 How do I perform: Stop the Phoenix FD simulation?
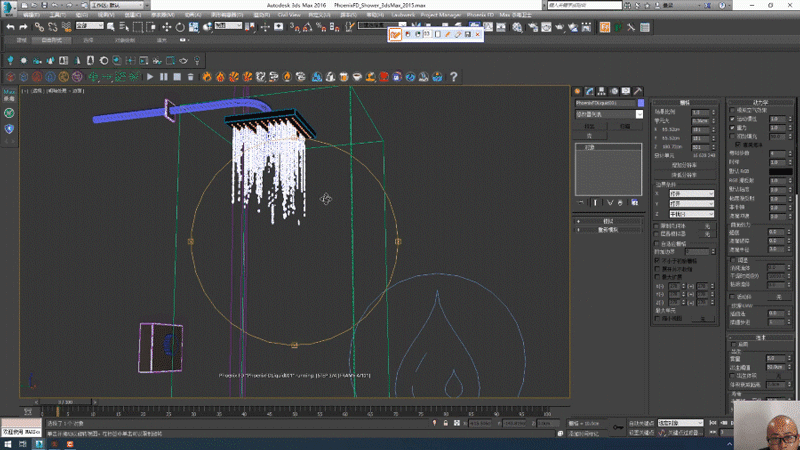point(177,77)
